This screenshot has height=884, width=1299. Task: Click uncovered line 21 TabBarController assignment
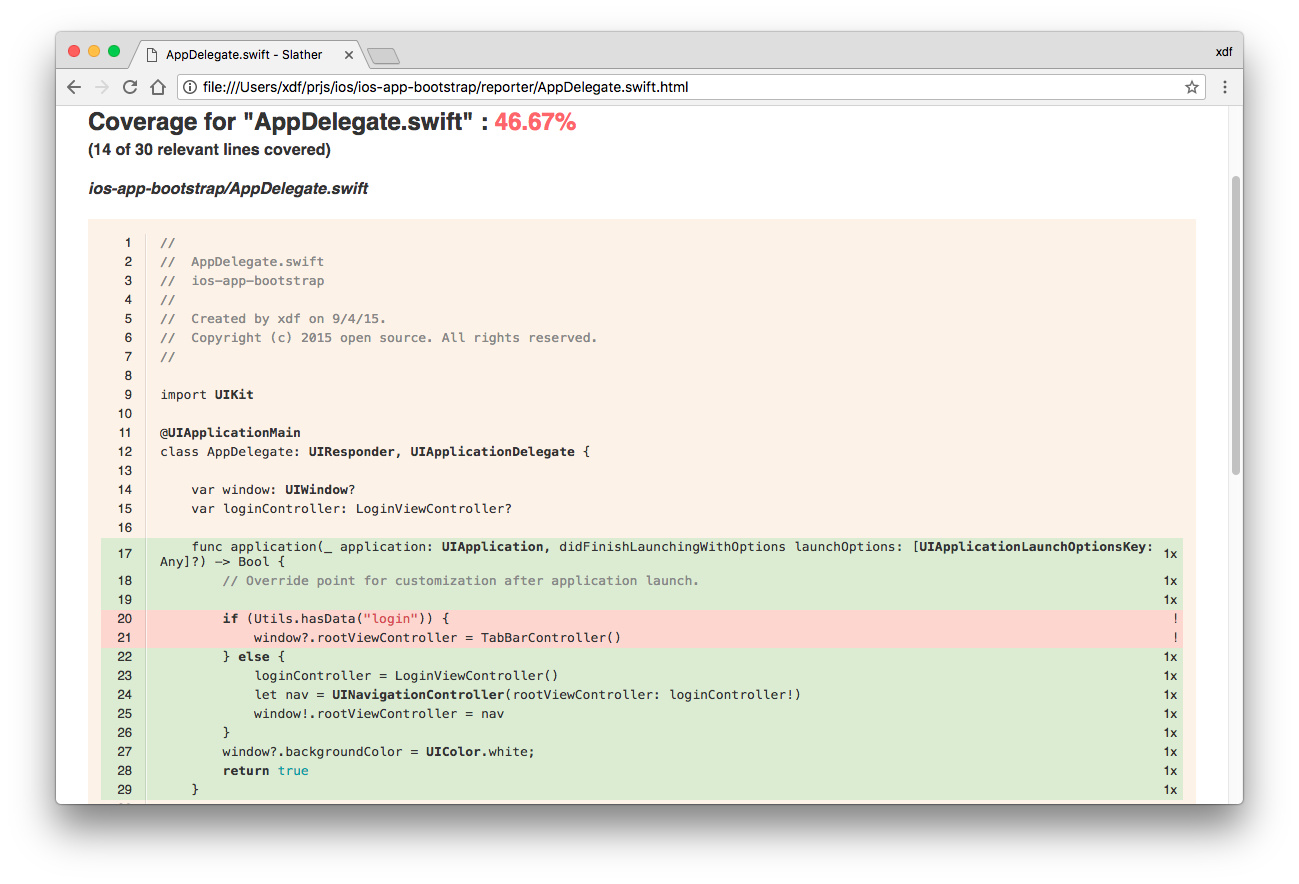point(437,638)
